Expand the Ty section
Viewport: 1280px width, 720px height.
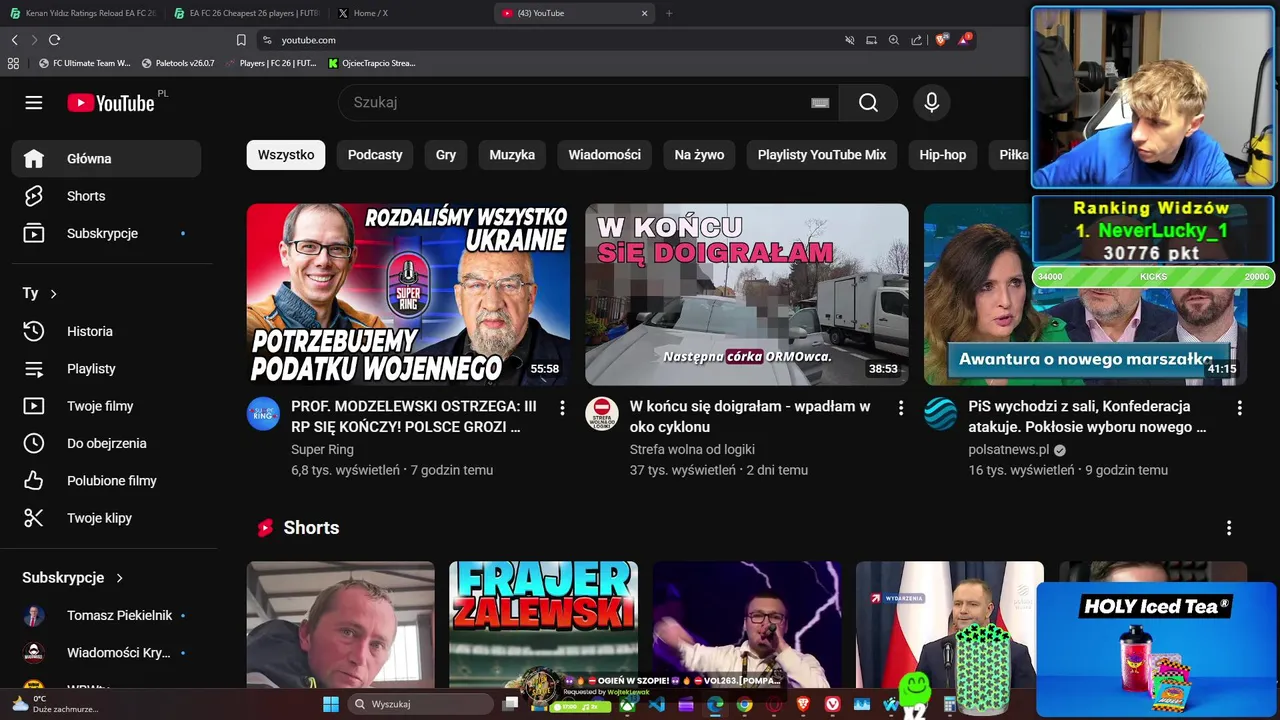[x=40, y=293]
